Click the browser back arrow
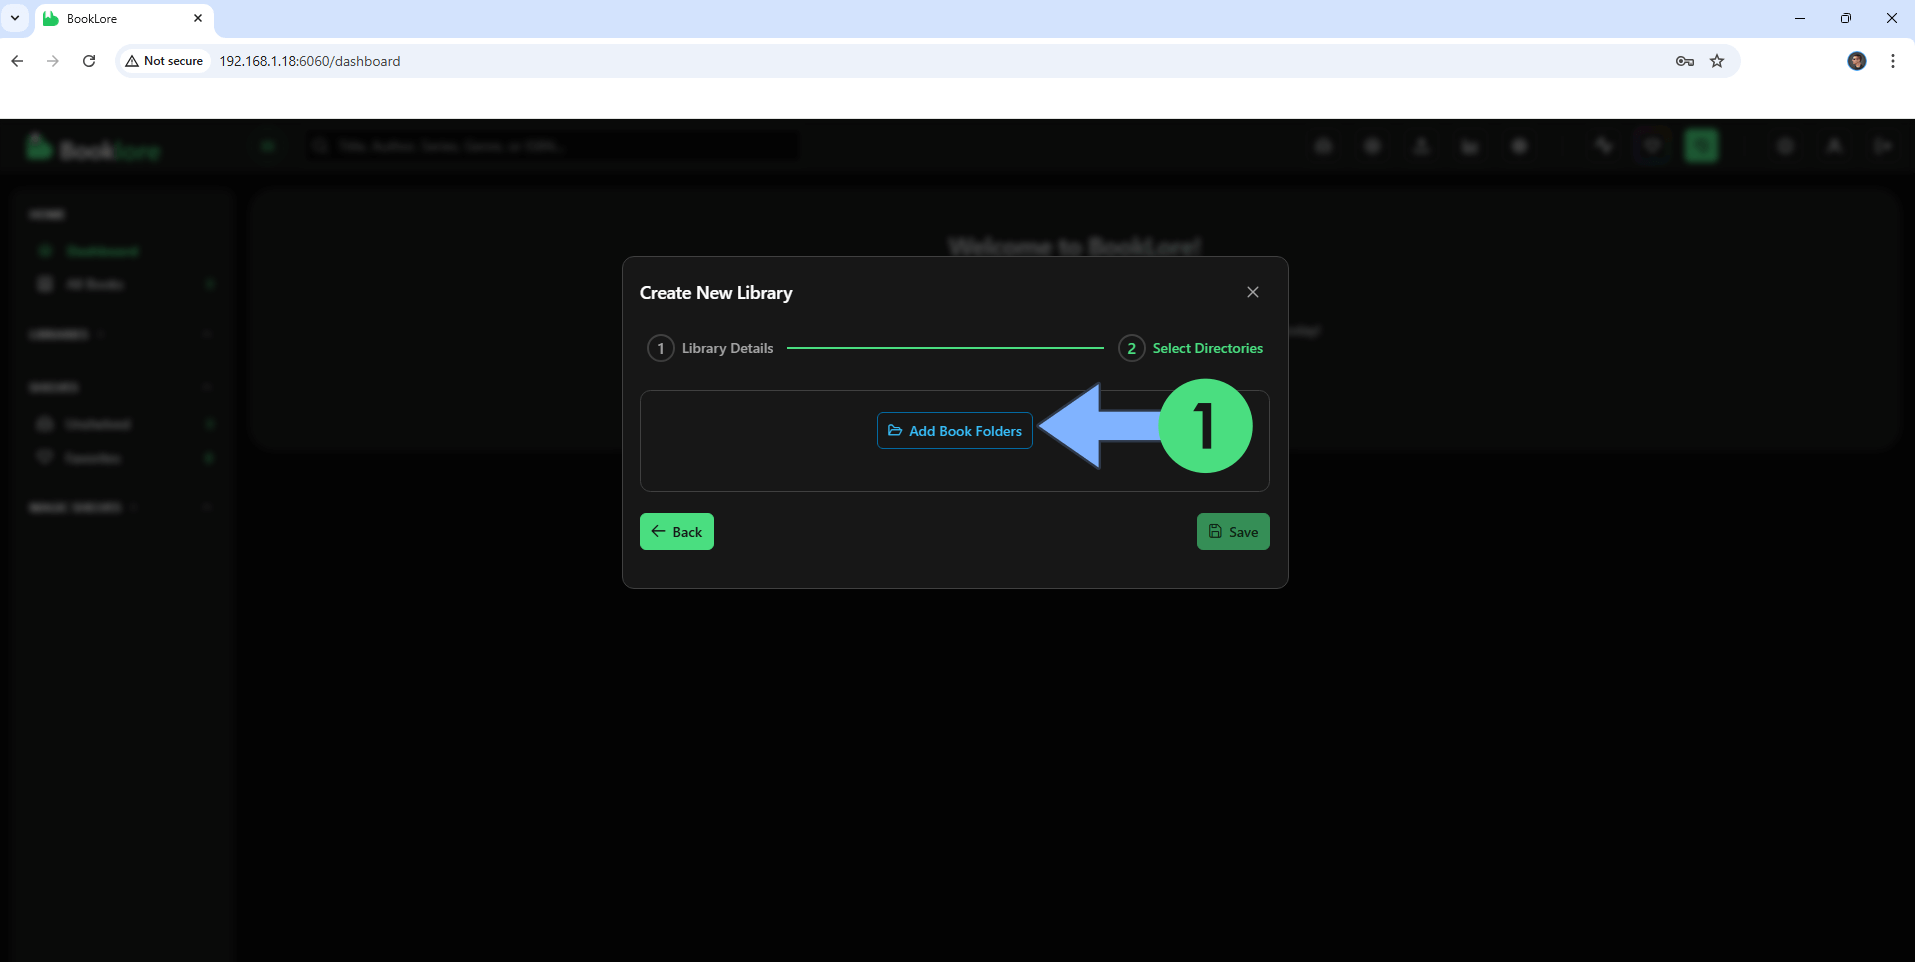This screenshot has height=962, width=1915. 17,61
